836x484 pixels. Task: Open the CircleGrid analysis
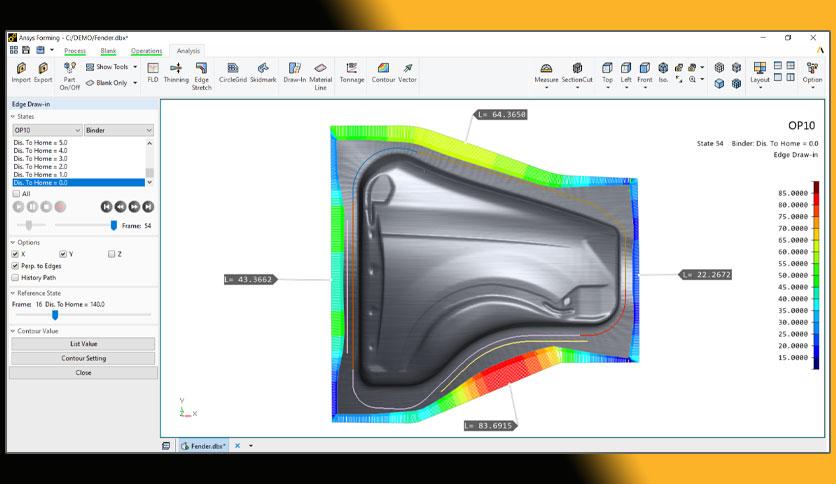tap(232, 72)
